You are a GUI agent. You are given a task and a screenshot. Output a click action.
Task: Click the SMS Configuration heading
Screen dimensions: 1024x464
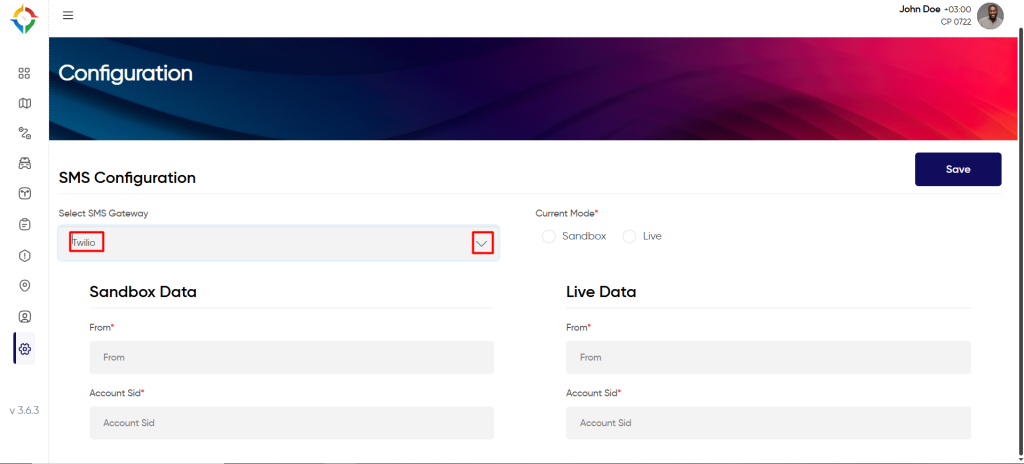point(127,178)
